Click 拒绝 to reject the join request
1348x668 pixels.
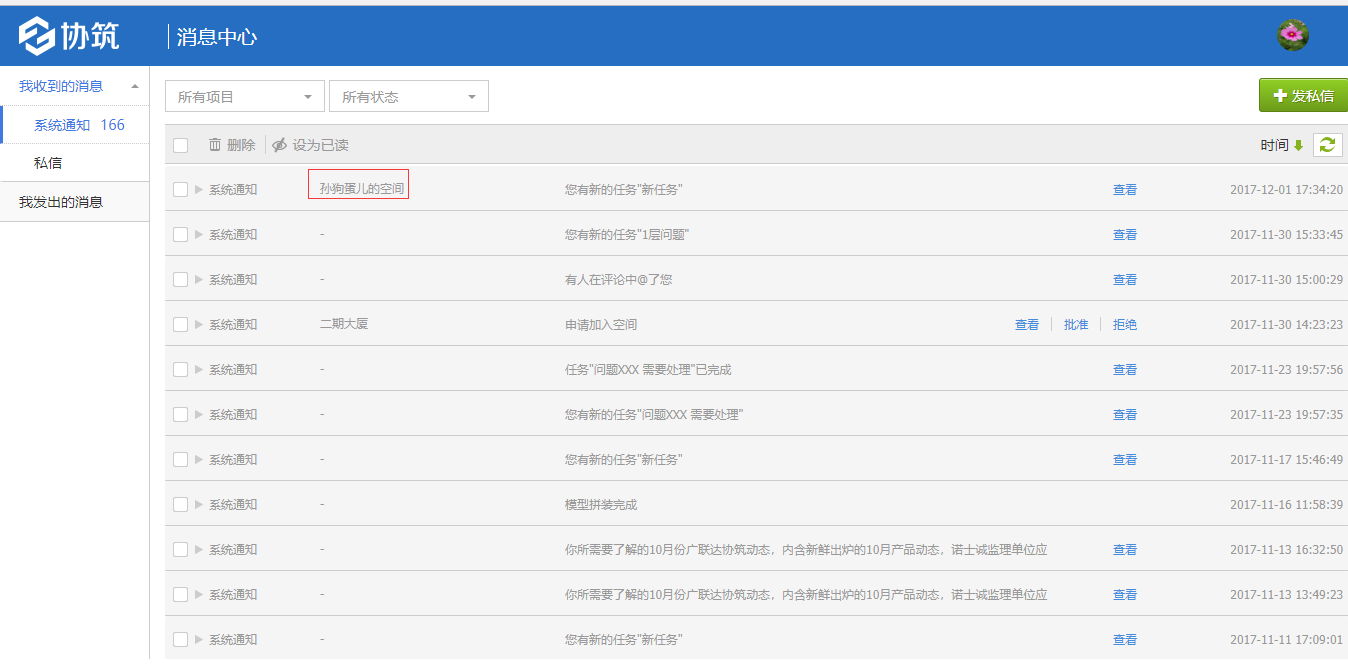pyautogui.click(x=1124, y=323)
